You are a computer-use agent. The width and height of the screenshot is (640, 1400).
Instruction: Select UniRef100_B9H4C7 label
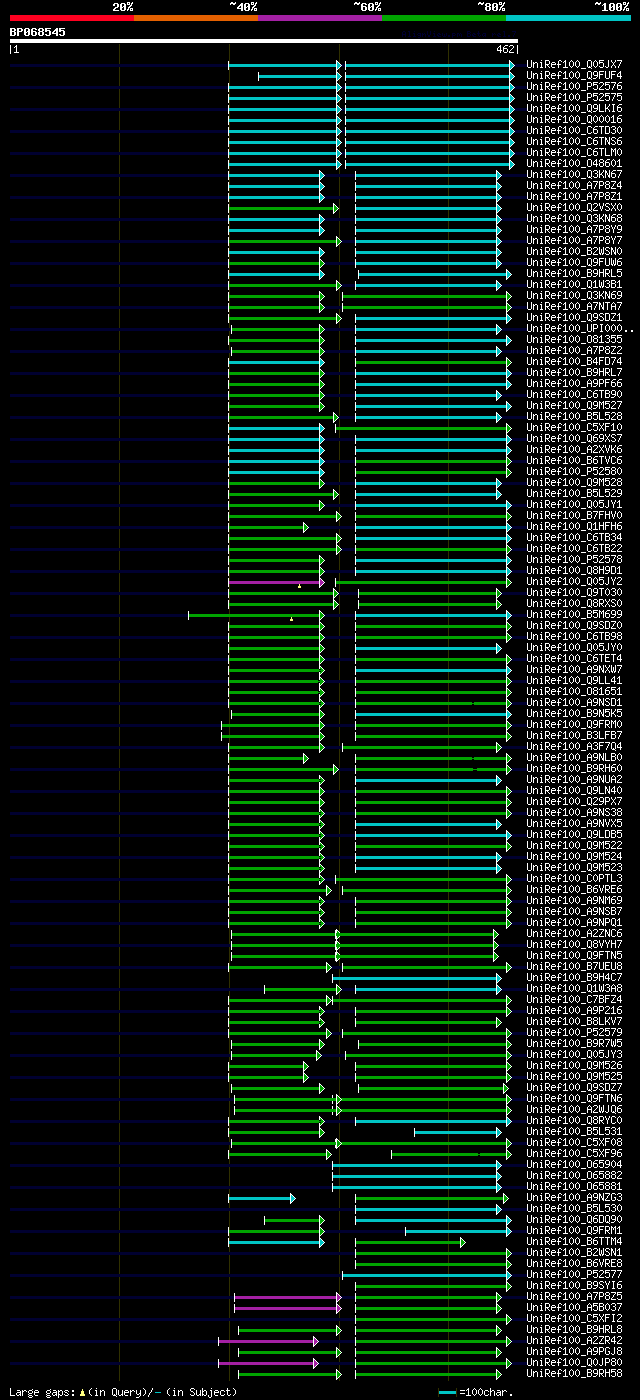574,977
